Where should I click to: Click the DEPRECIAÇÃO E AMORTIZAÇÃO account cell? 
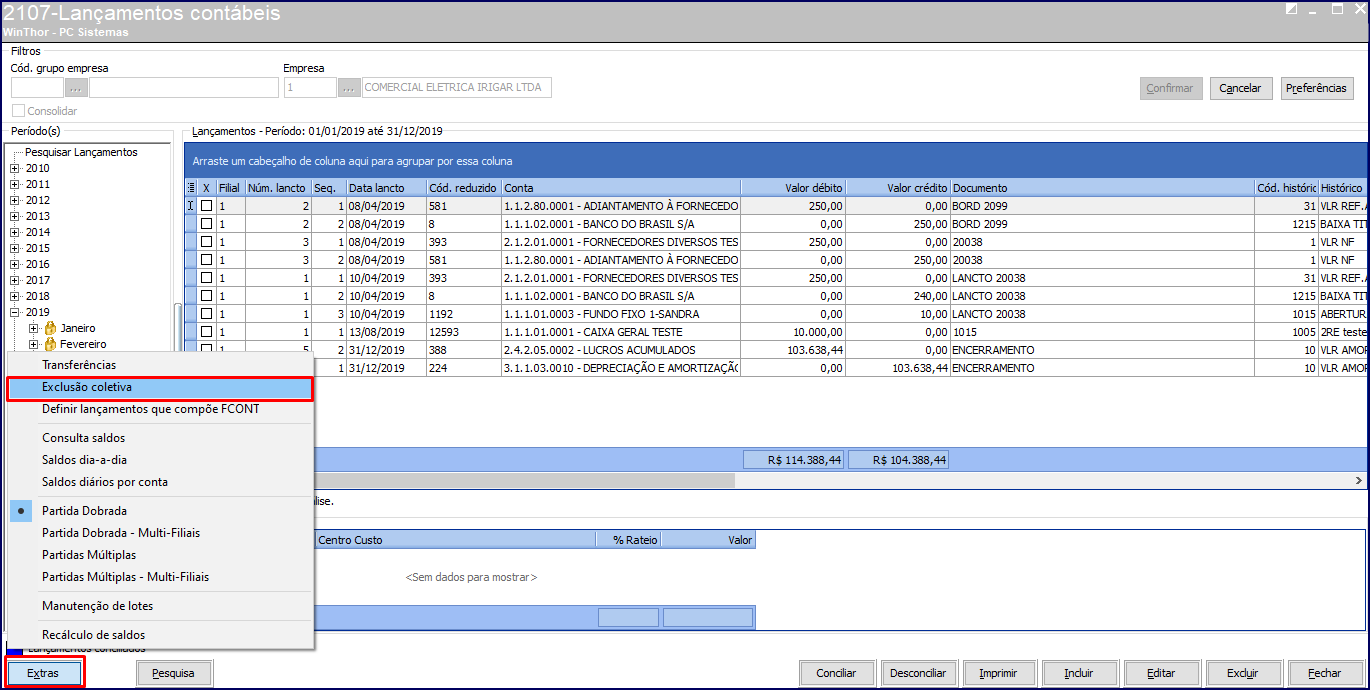pyautogui.click(x=621, y=368)
